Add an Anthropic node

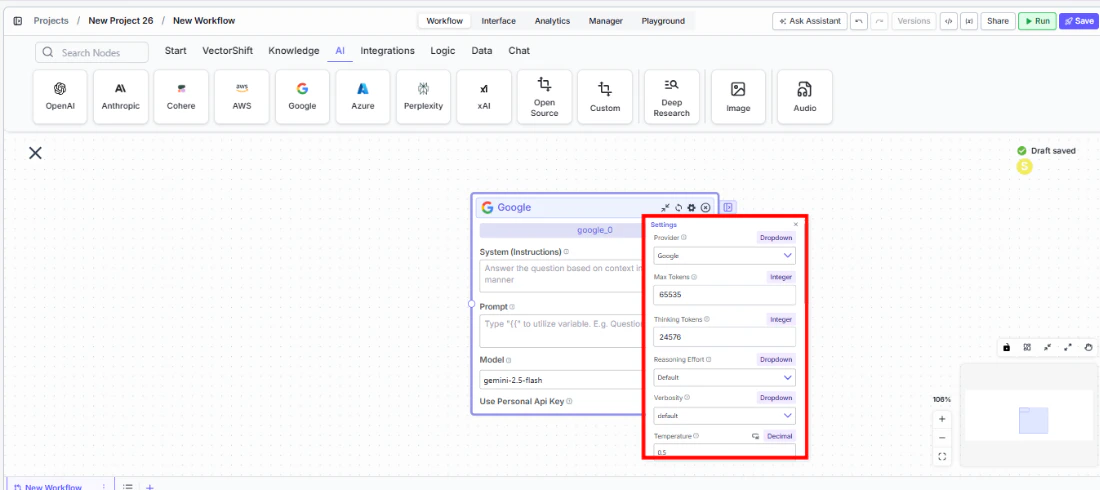click(x=121, y=97)
